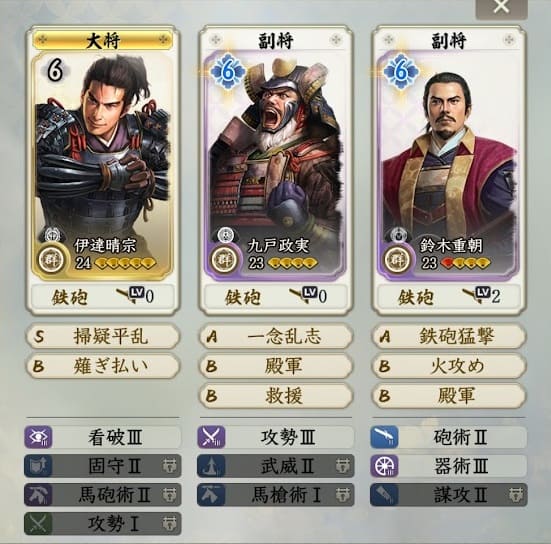Viewport: 551px width, 544px height.
Task: Select the locked 攻勢I trait
Action: coord(103,524)
